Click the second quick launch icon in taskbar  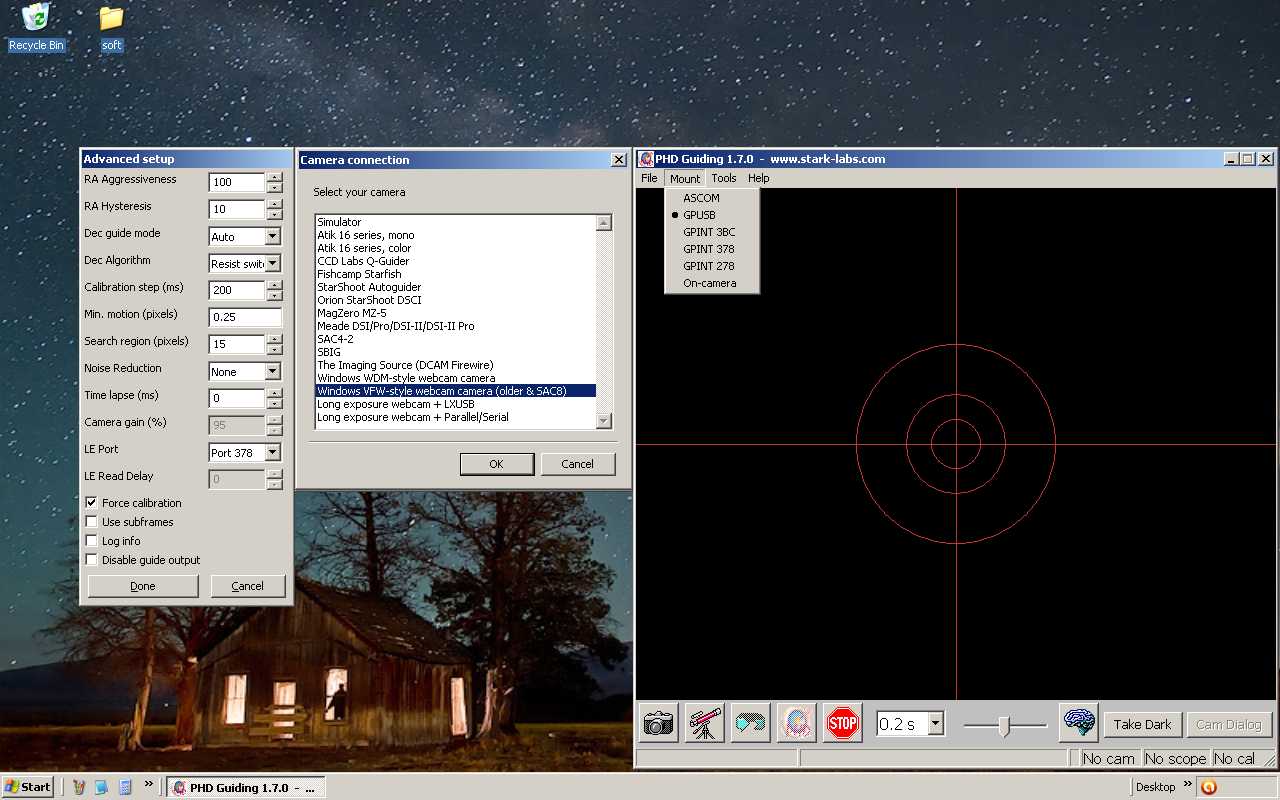102,787
